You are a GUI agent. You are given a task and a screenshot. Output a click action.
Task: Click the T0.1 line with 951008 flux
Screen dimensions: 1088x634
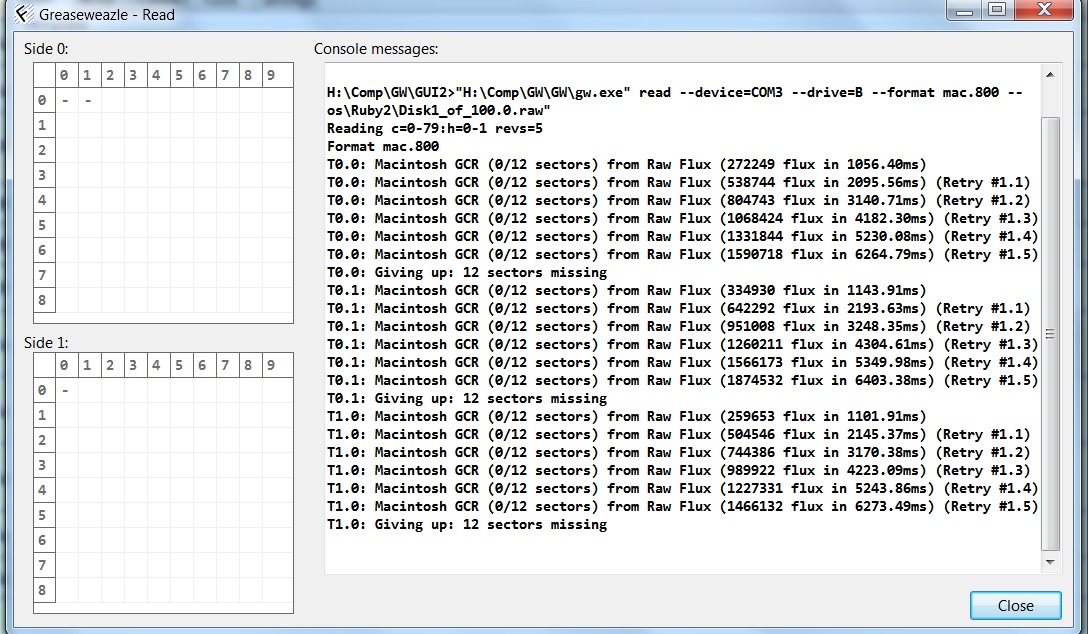click(679, 327)
